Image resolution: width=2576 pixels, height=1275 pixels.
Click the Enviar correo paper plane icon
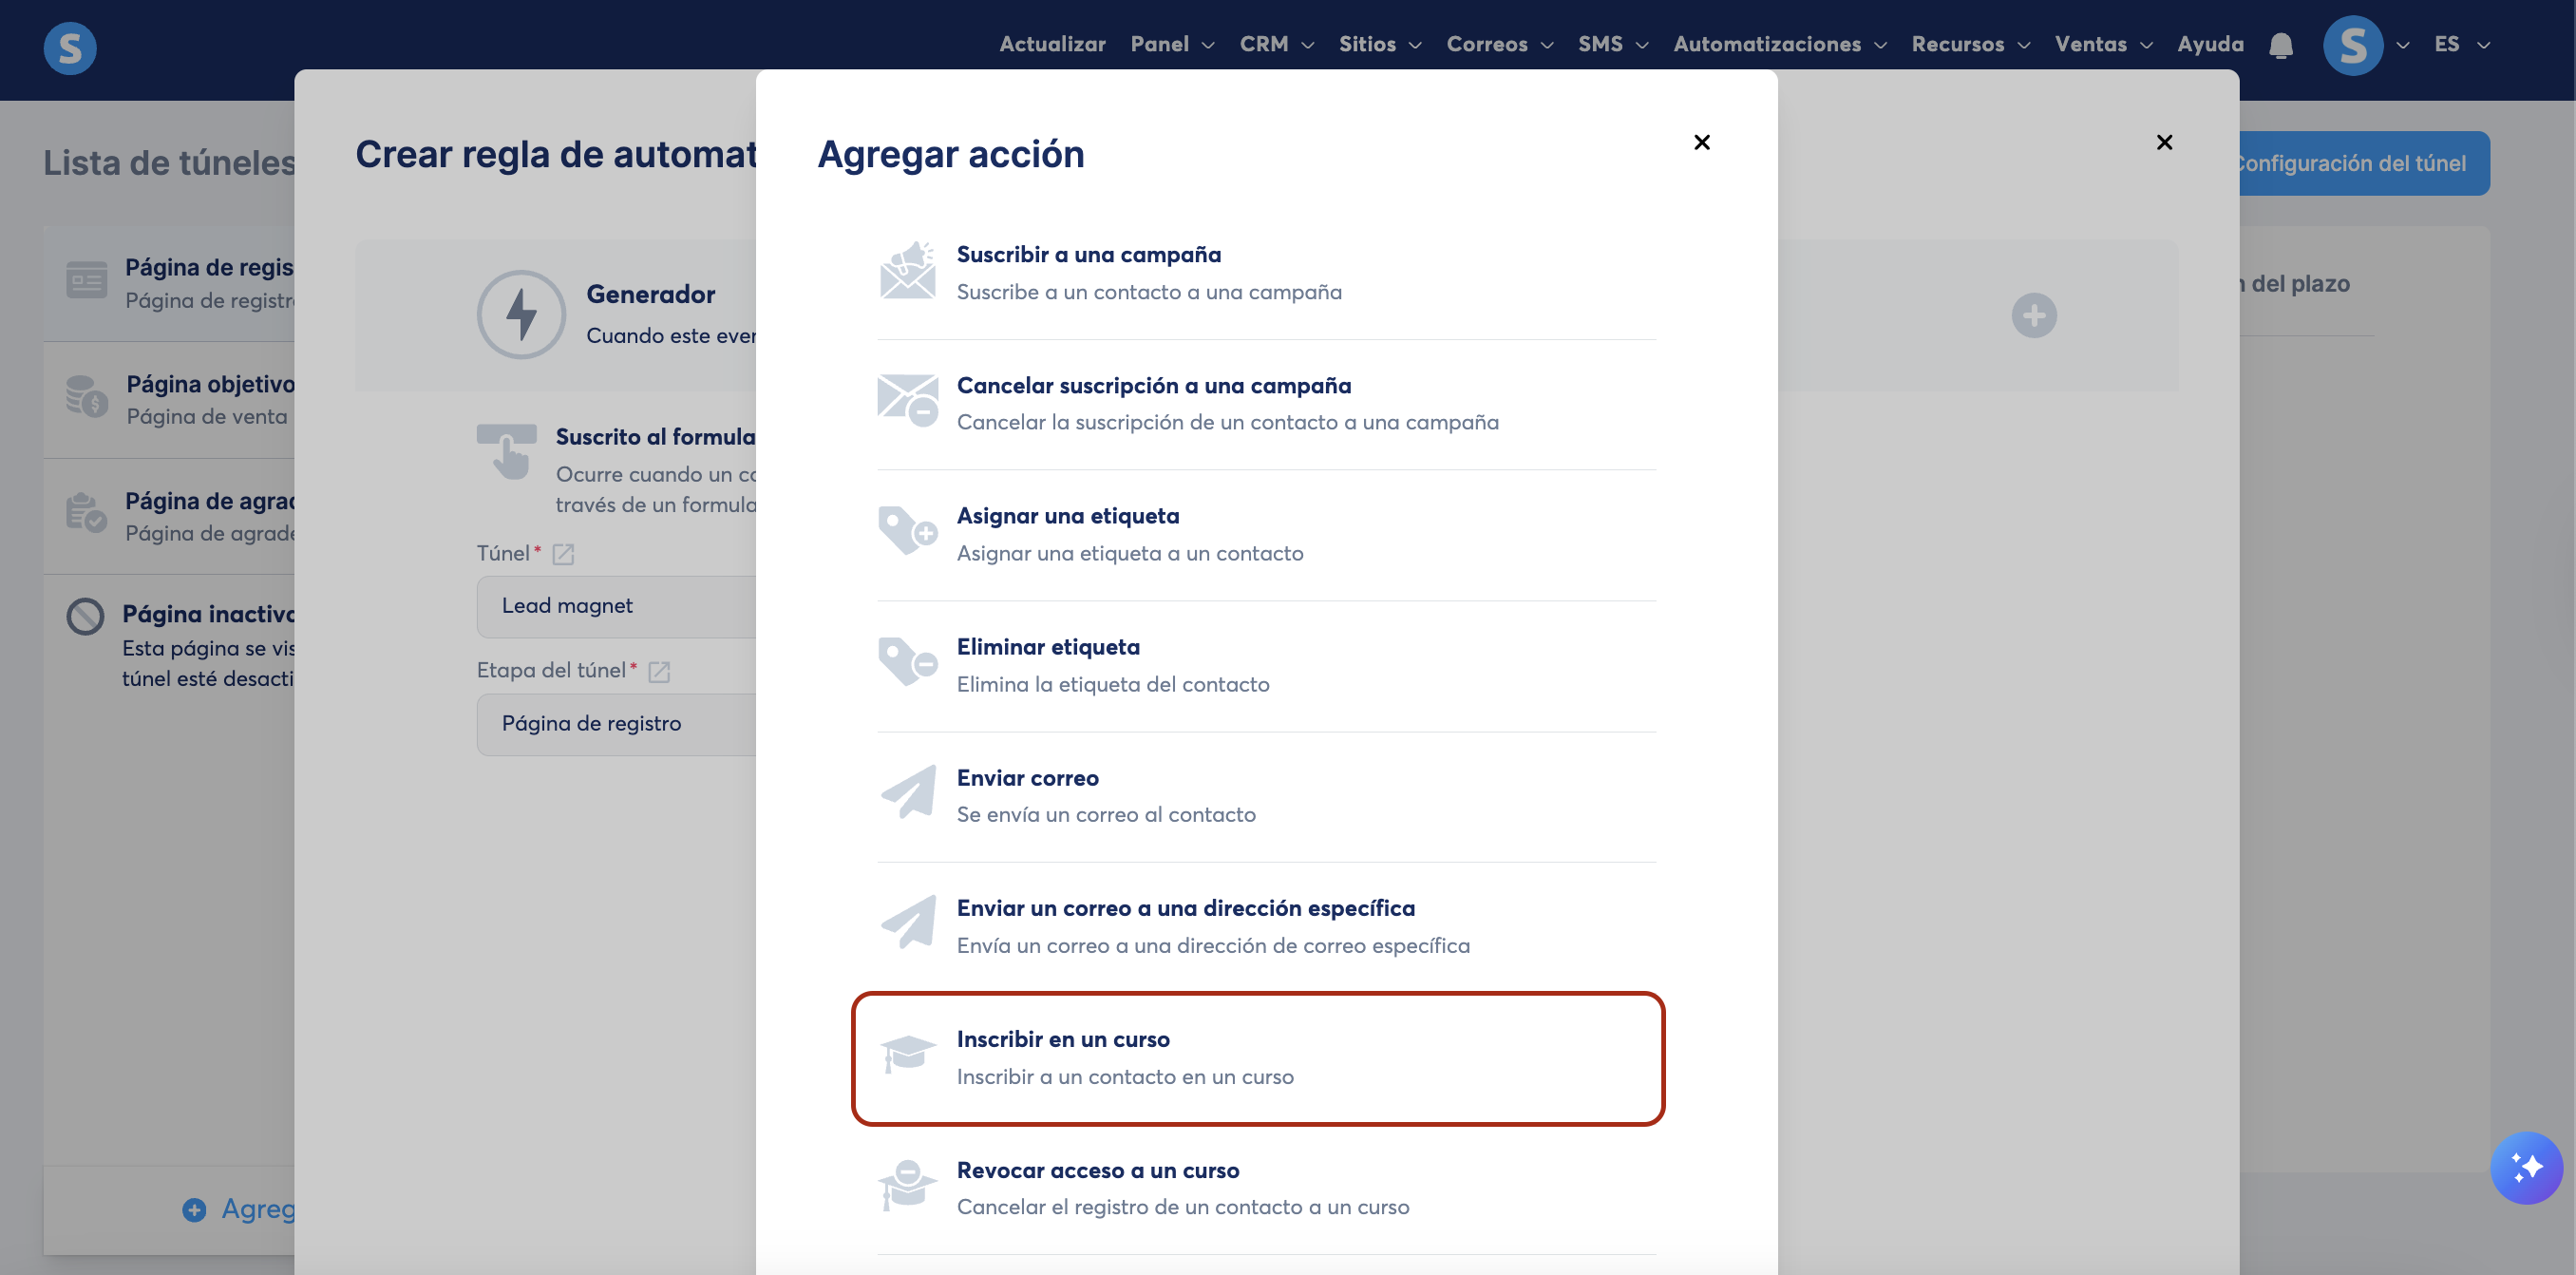(907, 794)
